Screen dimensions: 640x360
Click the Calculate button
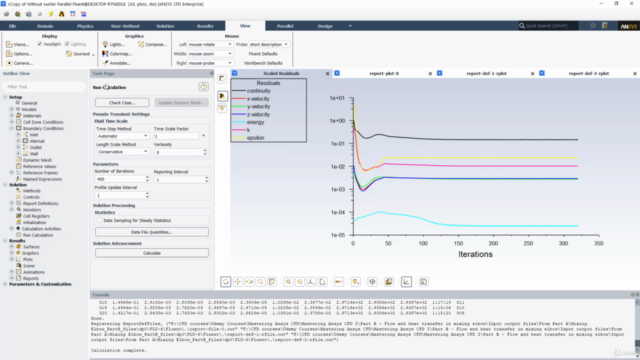[152, 253]
